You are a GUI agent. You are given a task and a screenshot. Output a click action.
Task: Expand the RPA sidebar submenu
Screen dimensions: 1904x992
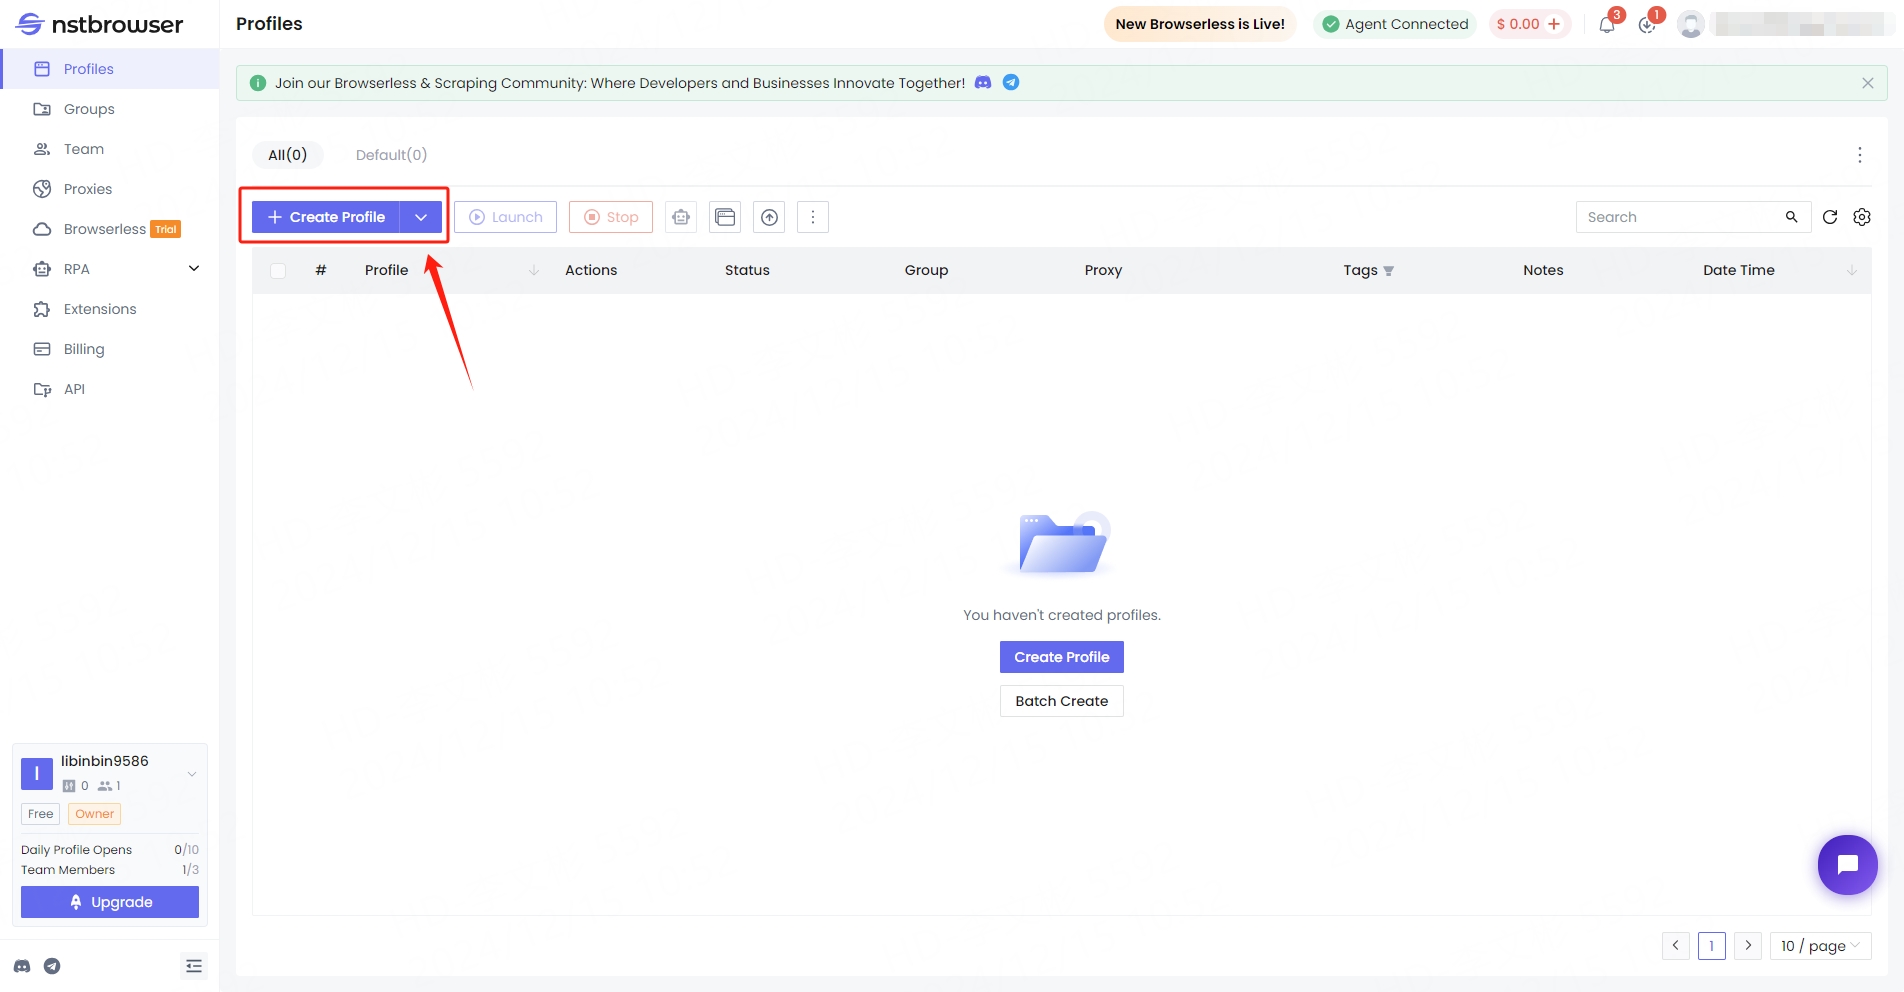pos(194,269)
